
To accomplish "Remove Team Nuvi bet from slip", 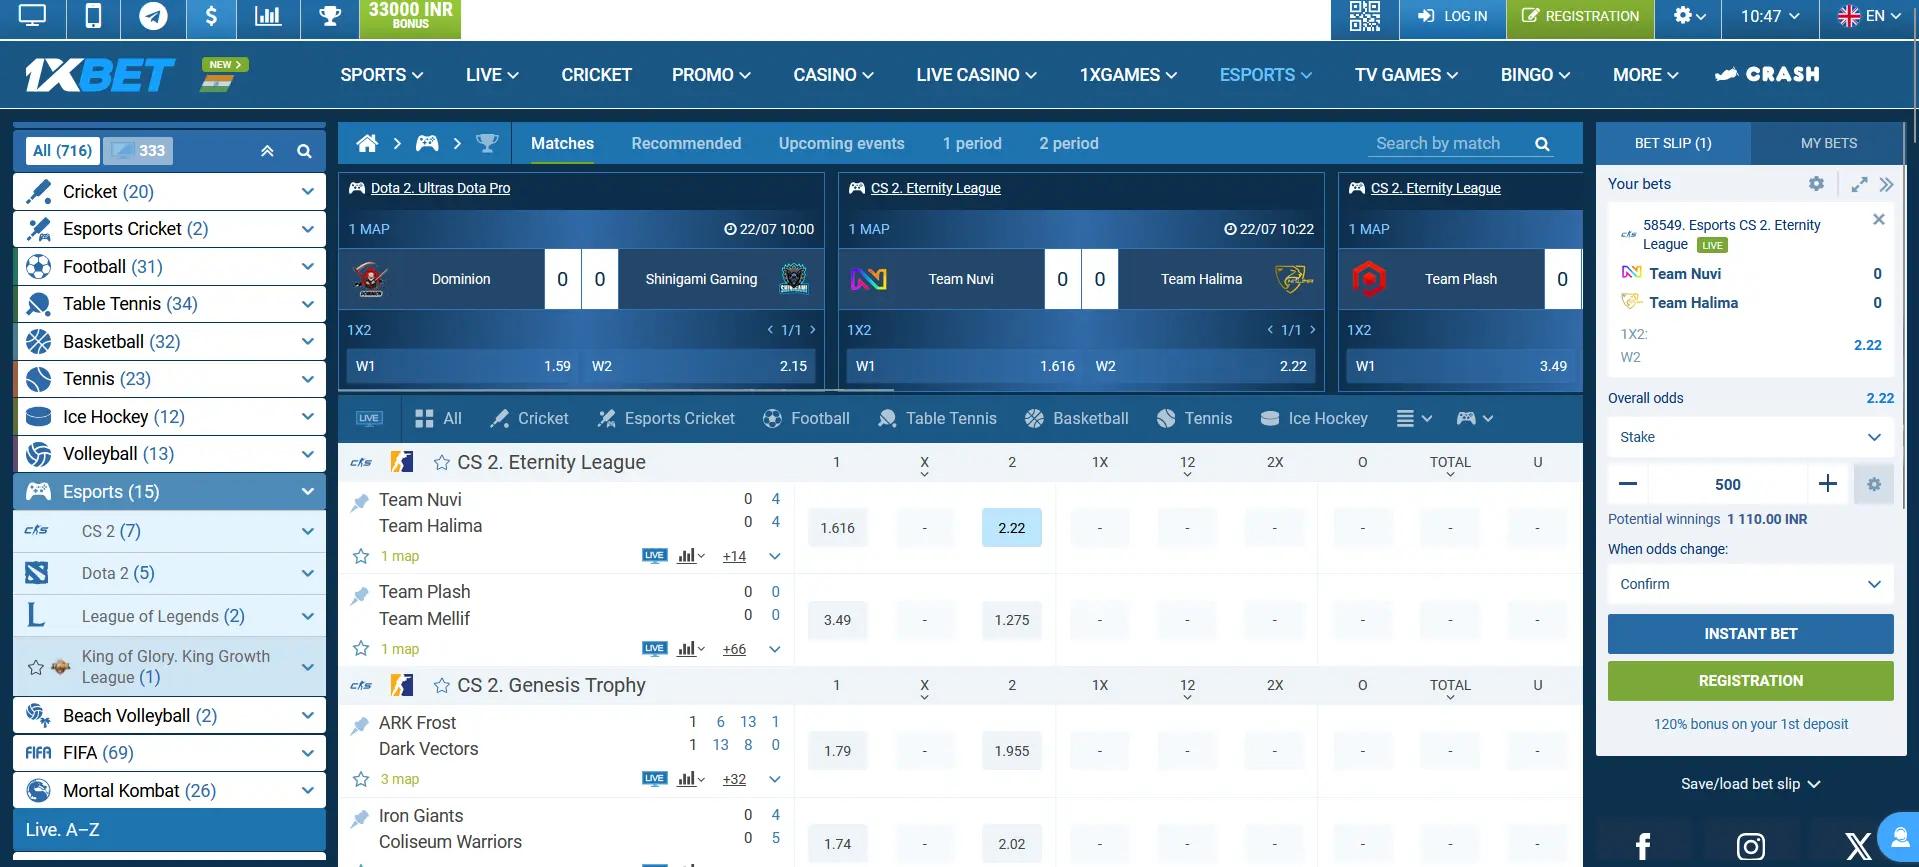I will (1879, 219).
